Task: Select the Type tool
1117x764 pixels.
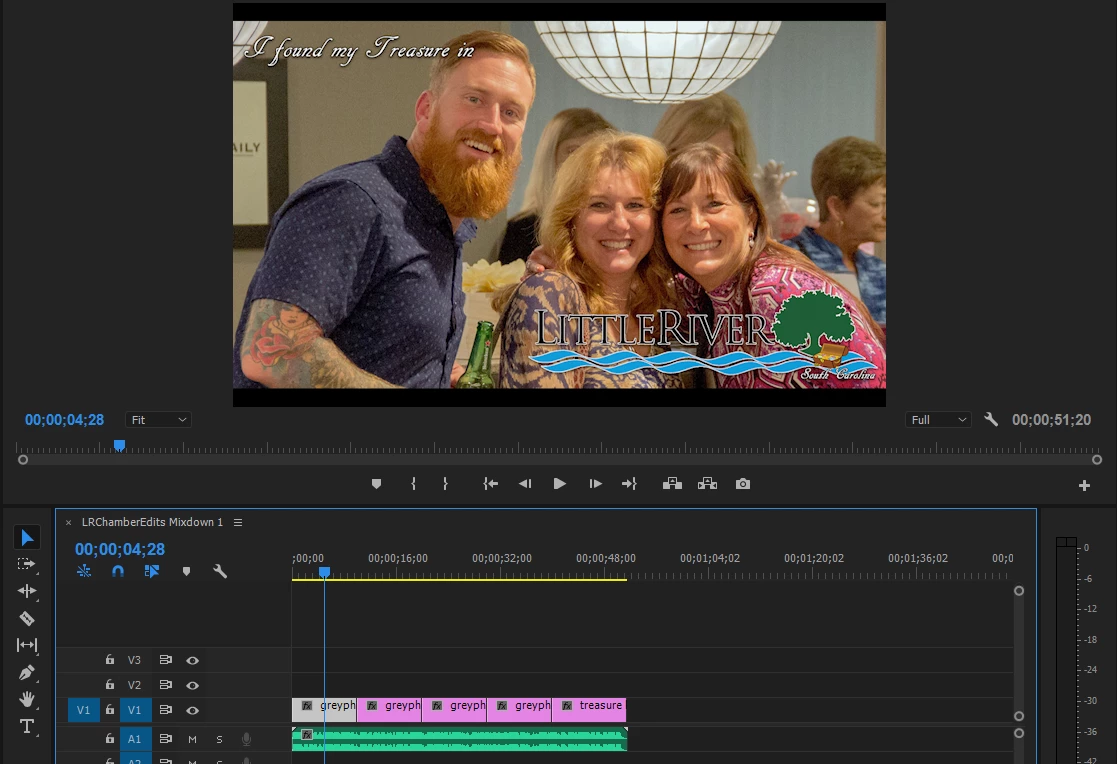Action: [x=26, y=726]
